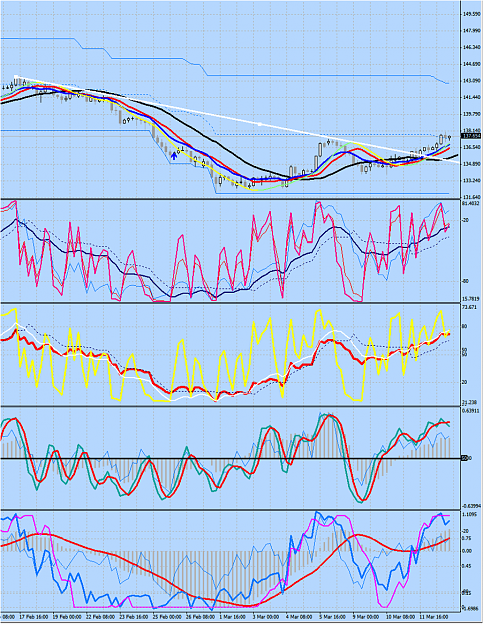Click the 147.990 price axis label

pyautogui.click(x=472, y=31)
